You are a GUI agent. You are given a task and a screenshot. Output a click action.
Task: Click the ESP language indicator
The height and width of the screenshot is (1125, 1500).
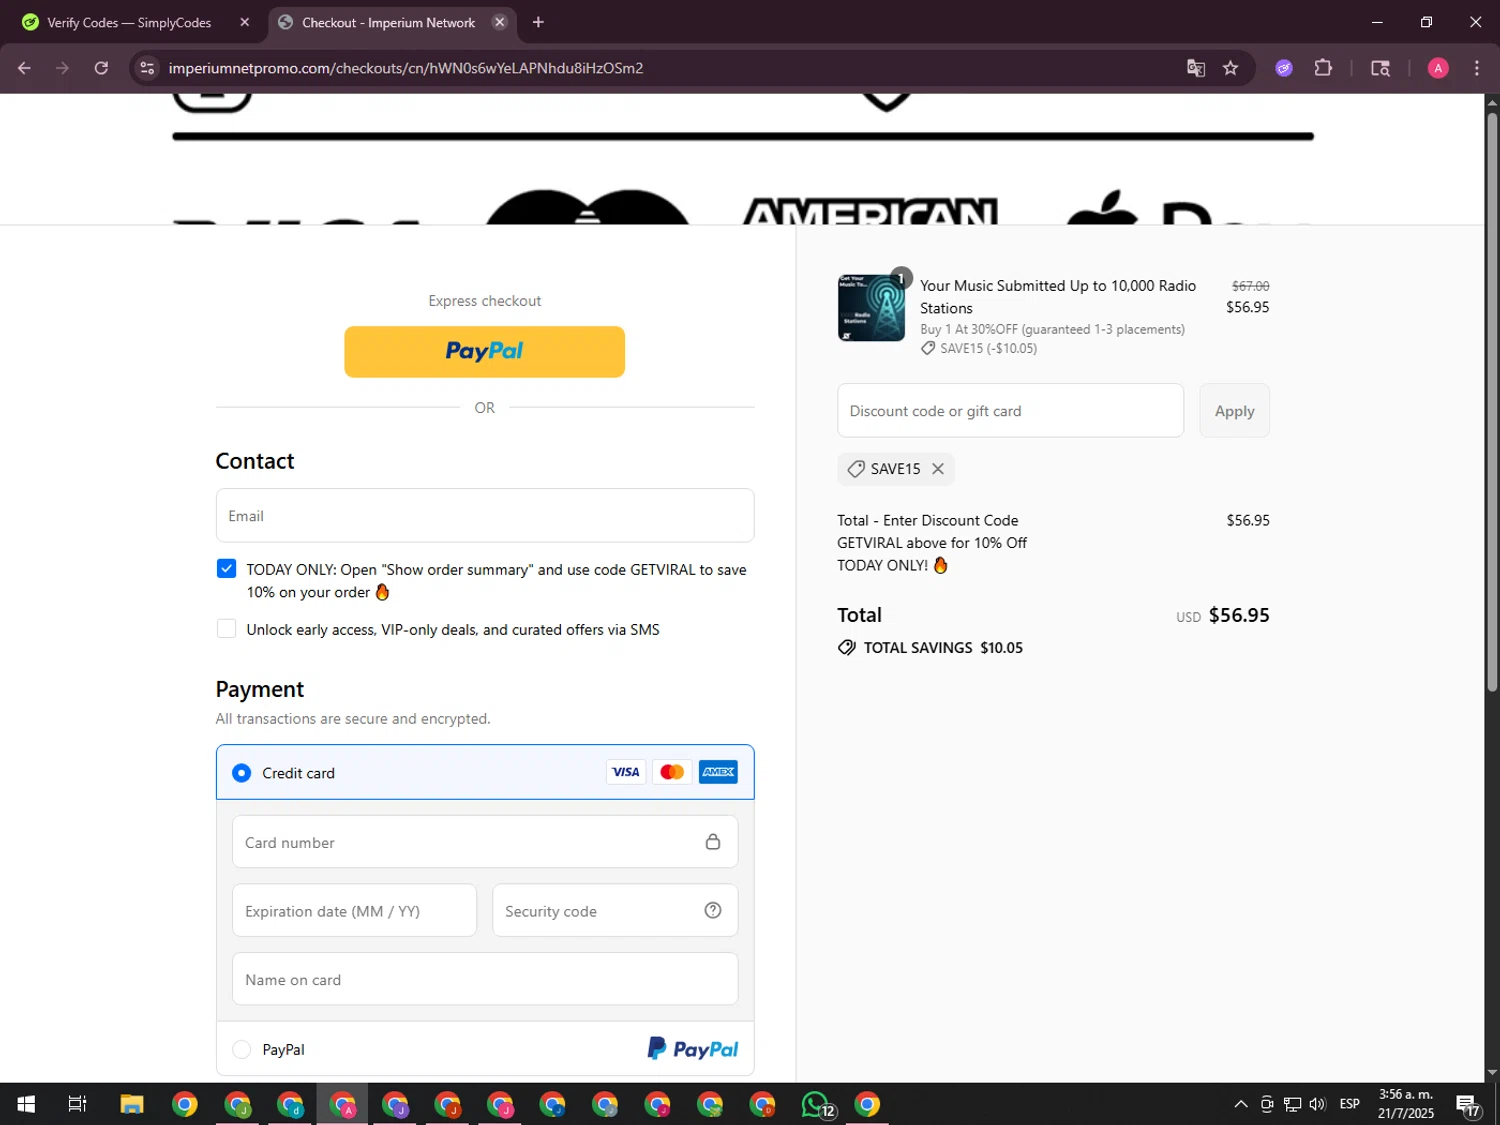click(x=1350, y=1104)
